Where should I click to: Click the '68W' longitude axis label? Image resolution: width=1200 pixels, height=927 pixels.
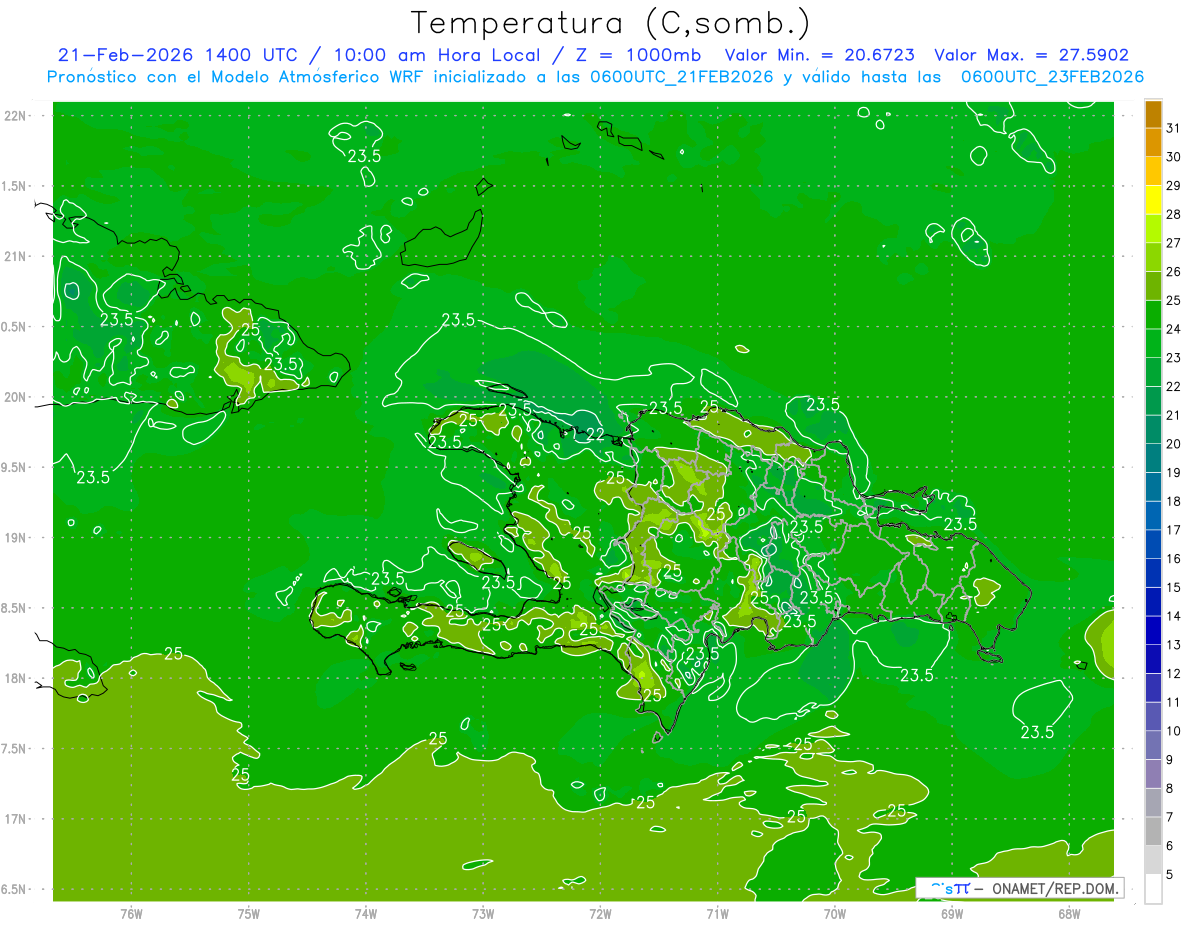pos(1069,913)
